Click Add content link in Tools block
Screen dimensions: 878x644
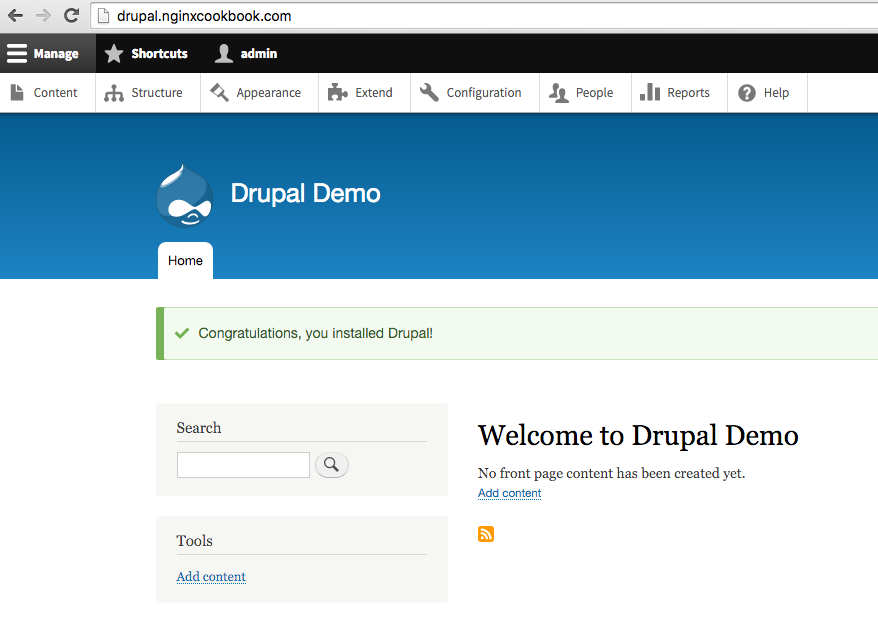(211, 577)
